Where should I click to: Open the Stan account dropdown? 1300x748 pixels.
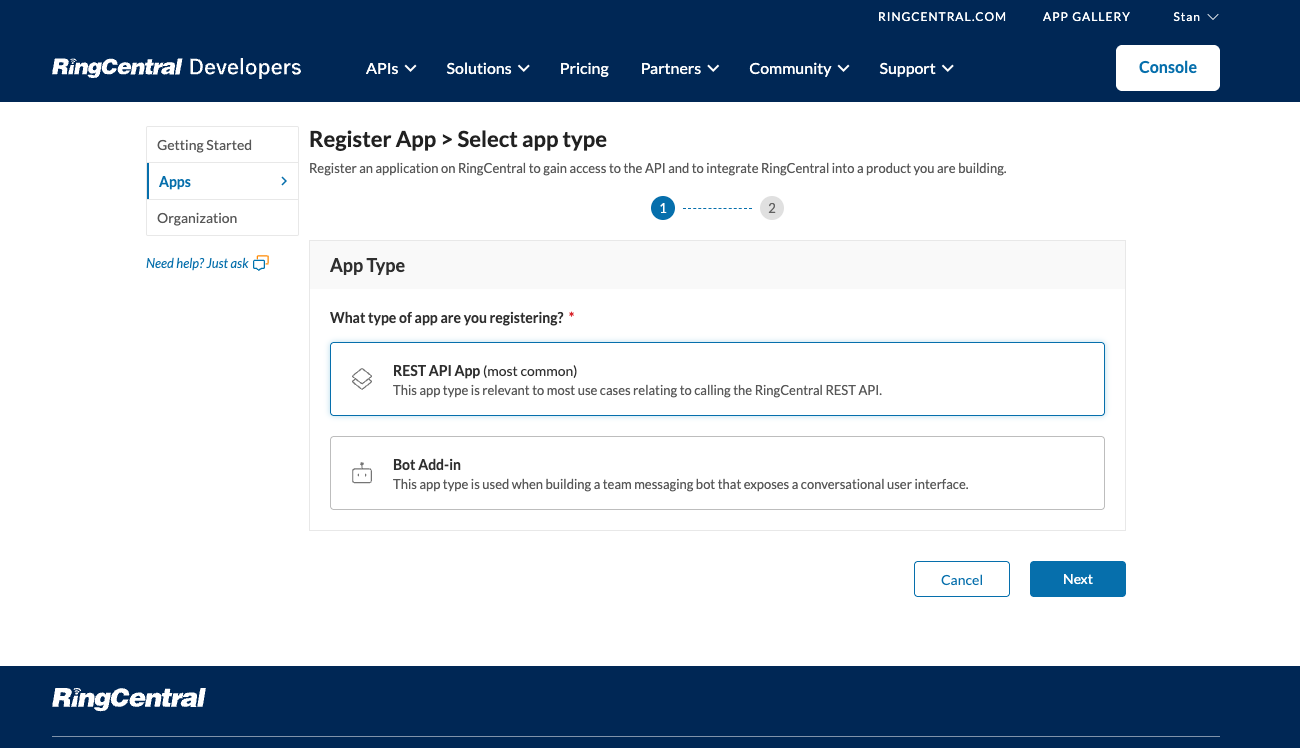click(x=1196, y=17)
